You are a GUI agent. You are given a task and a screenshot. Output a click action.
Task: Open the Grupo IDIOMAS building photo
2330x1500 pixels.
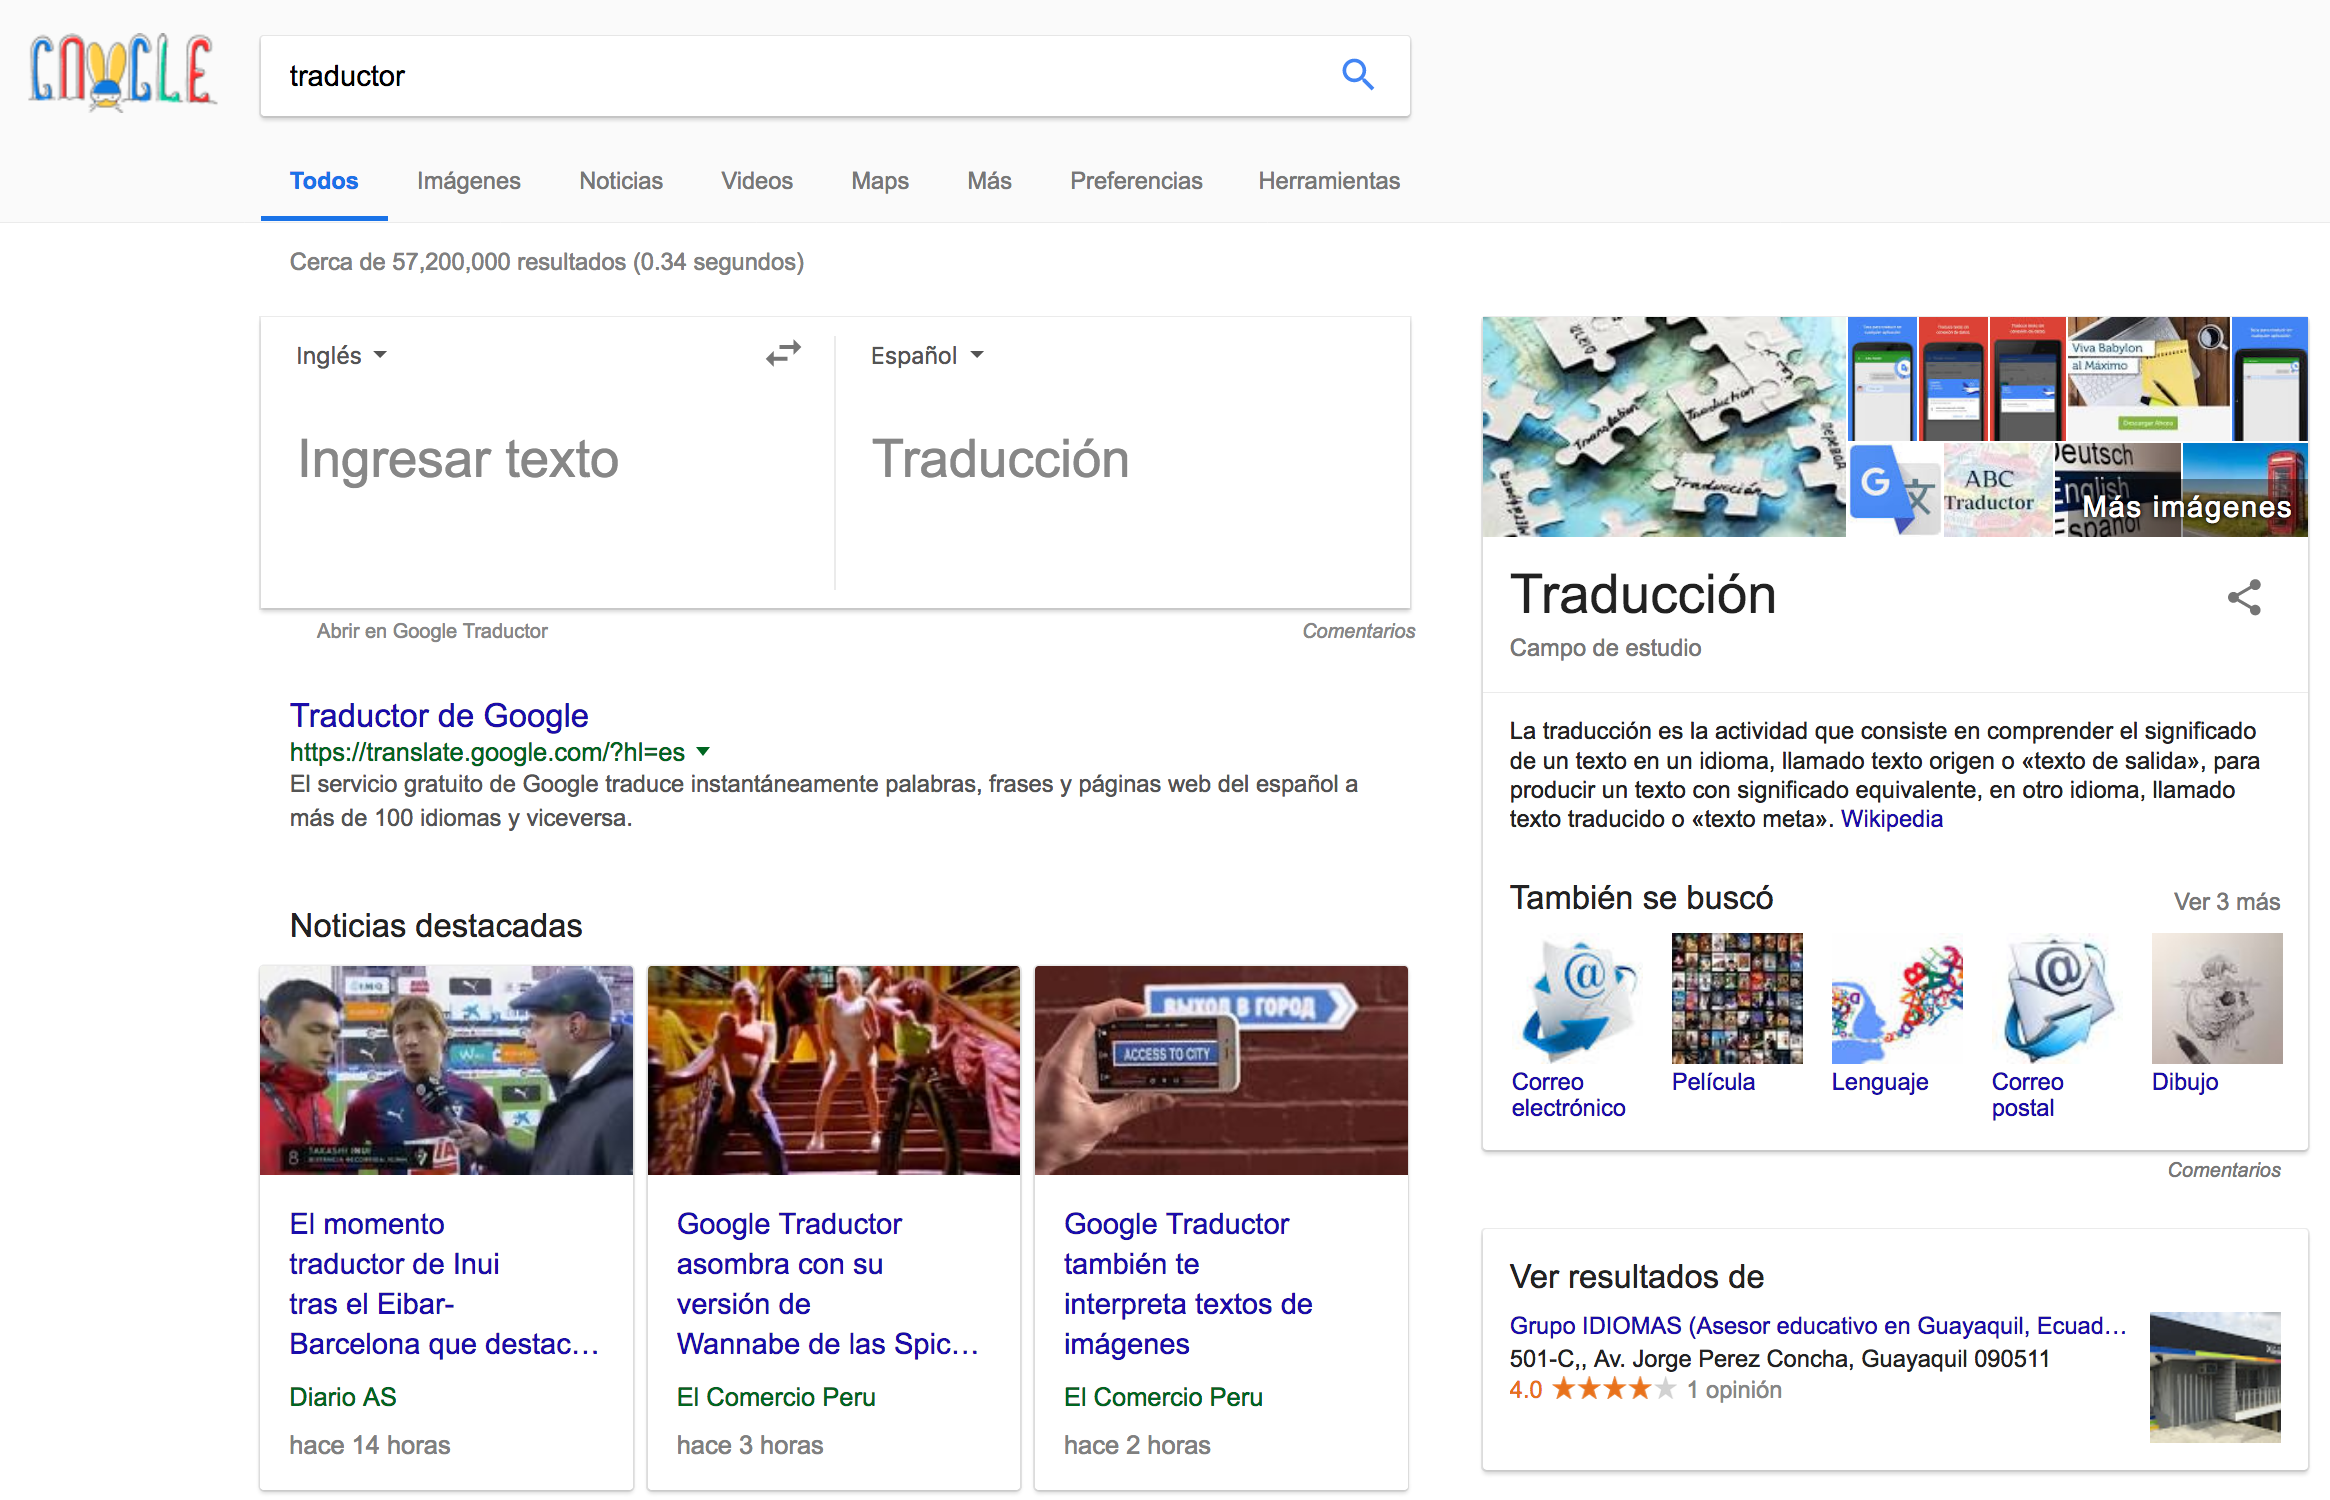click(2215, 1377)
